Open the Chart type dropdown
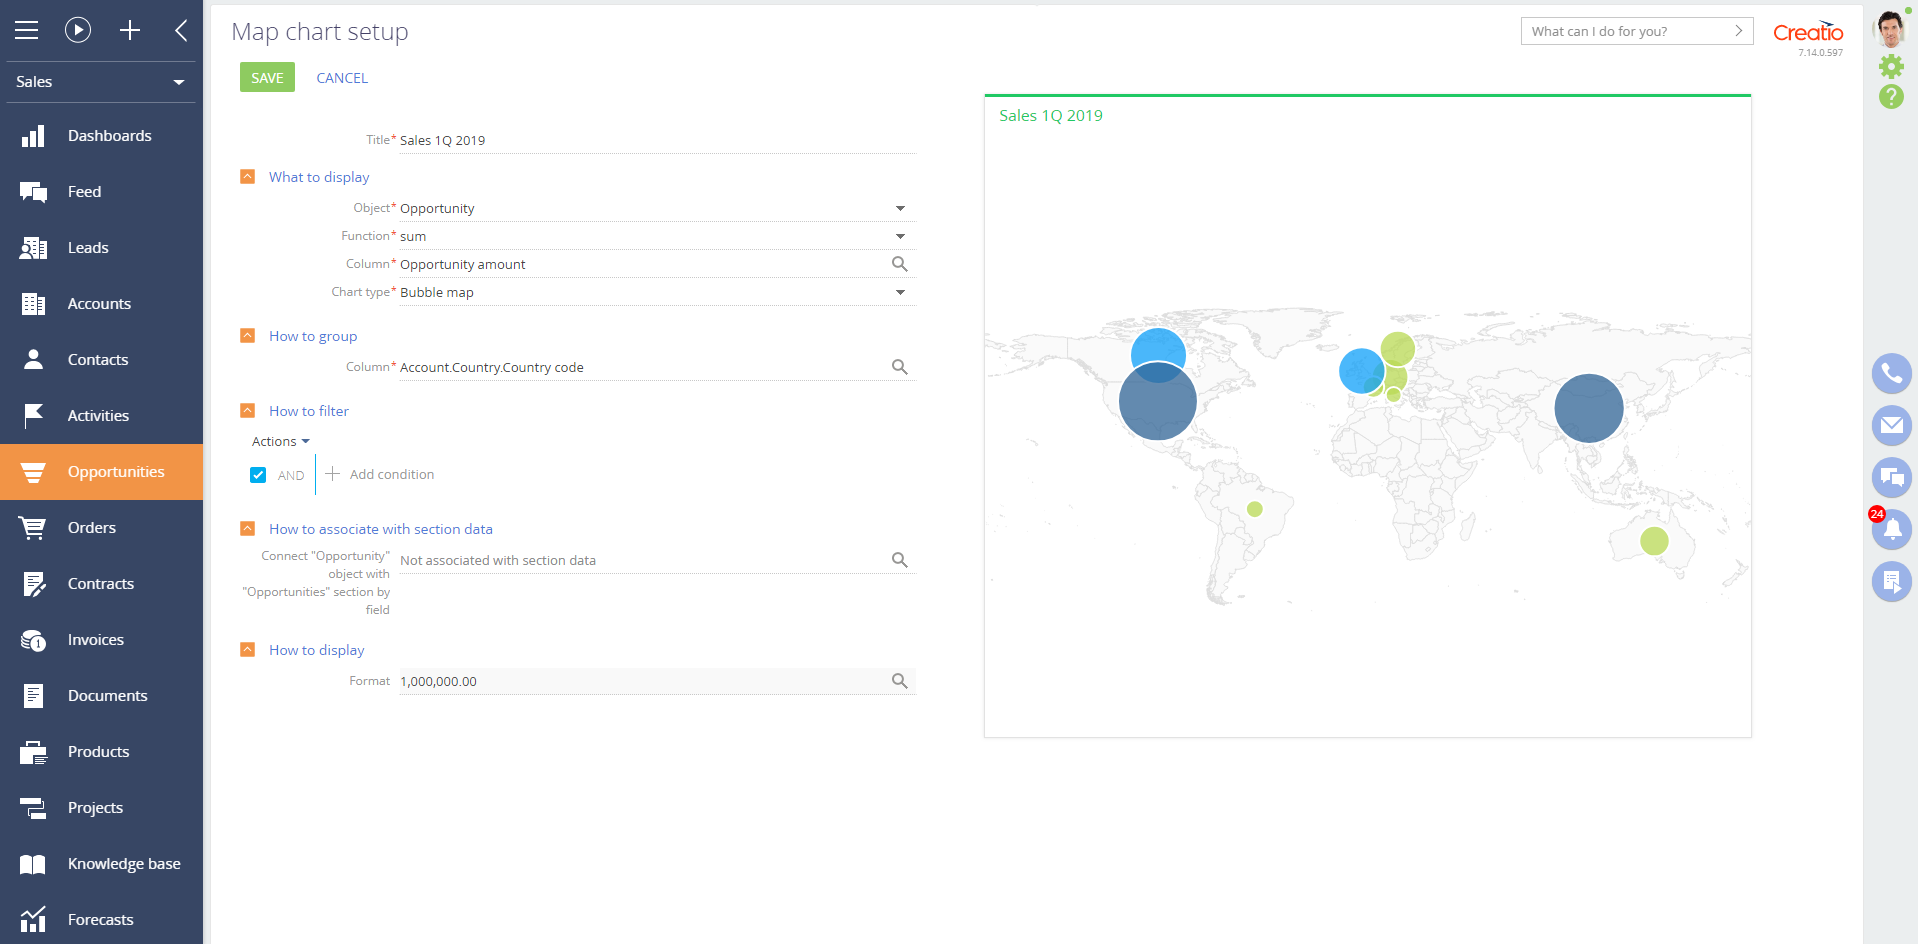The width and height of the screenshot is (1918, 944). coord(899,292)
